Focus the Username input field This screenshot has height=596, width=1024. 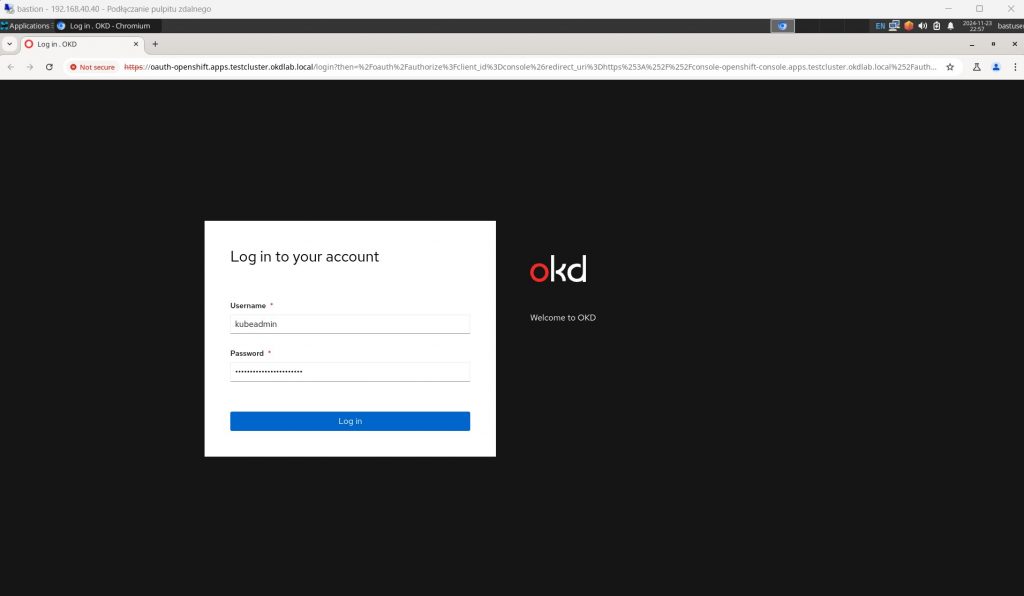[x=350, y=324]
